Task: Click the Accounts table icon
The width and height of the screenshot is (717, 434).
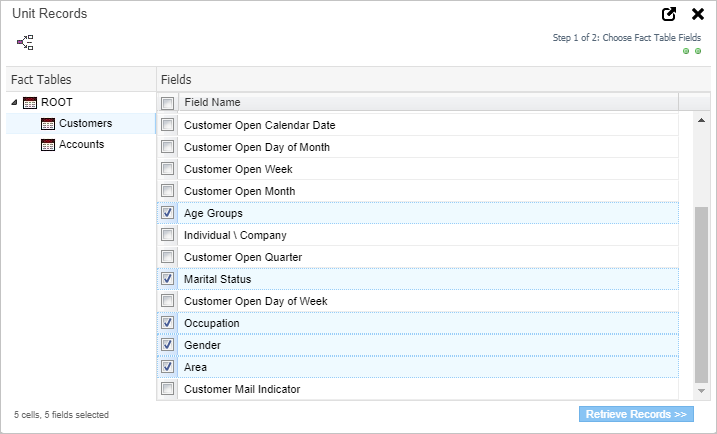Action: point(48,145)
